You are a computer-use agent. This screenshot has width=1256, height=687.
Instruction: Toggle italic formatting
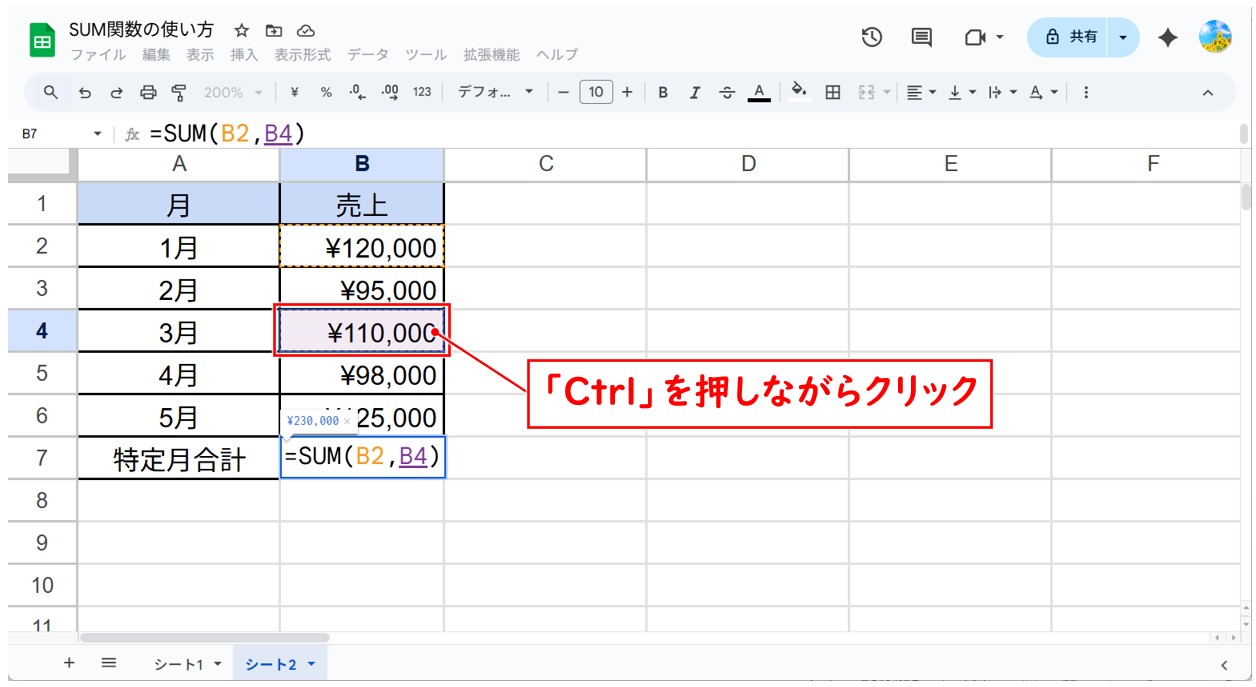[x=695, y=92]
